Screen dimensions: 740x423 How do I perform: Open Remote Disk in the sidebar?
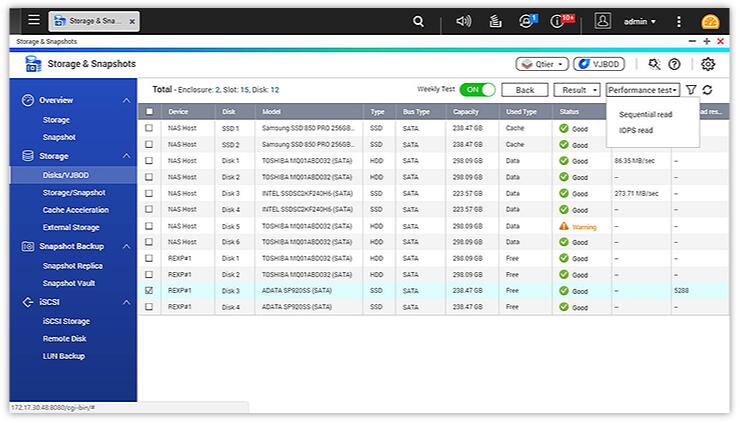click(x=64, y=338)
